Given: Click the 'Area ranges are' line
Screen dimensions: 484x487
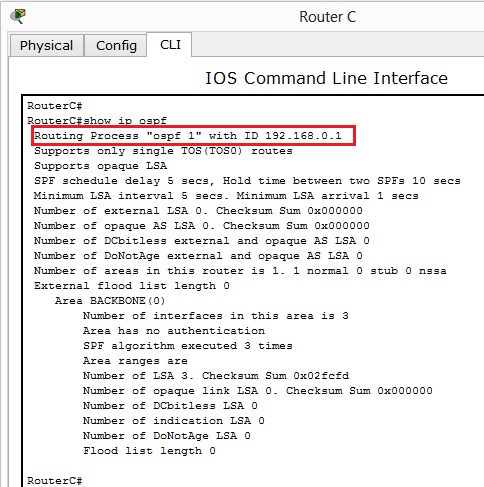Looking at the screenshot, I should point(135,361).
